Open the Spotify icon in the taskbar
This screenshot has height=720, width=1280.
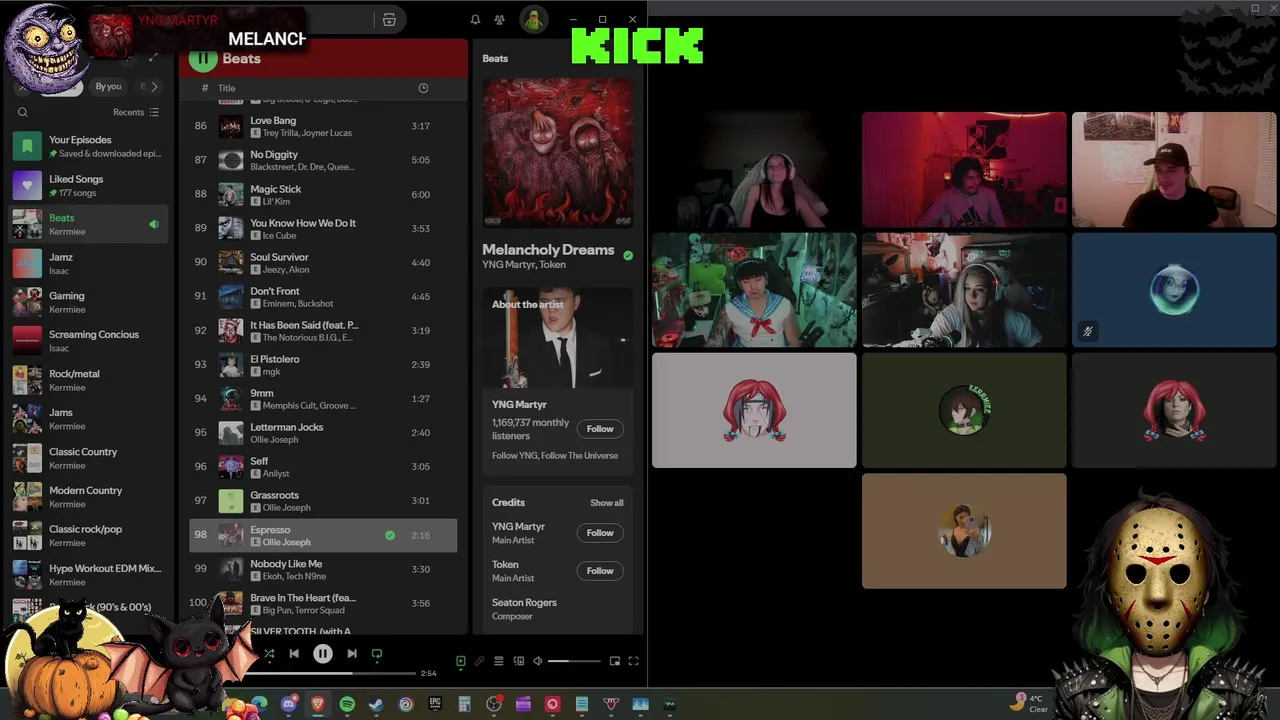coord(347,704)
